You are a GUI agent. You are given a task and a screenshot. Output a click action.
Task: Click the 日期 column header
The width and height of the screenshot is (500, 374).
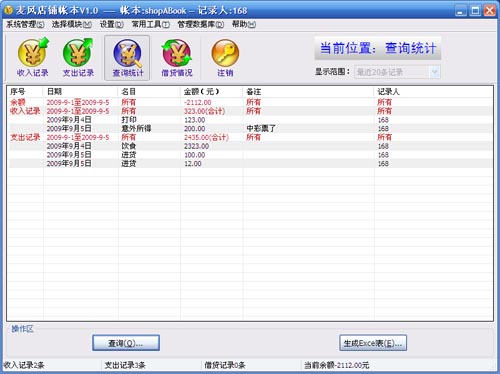click(x=80, y=91)
